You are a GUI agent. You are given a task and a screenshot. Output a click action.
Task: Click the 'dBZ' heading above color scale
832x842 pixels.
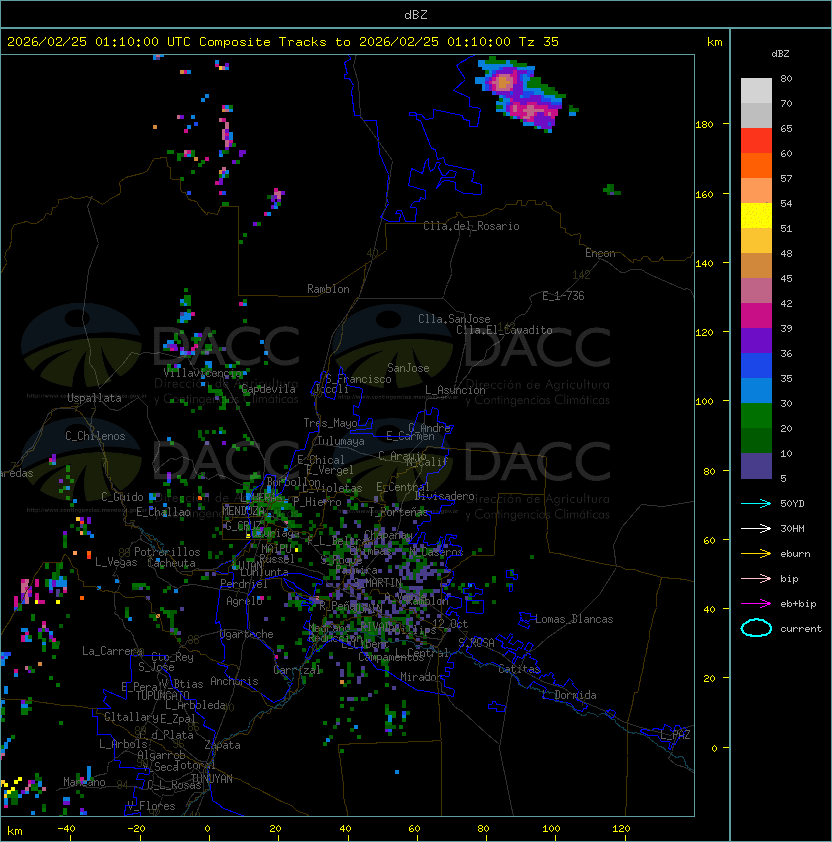point(780,54)
